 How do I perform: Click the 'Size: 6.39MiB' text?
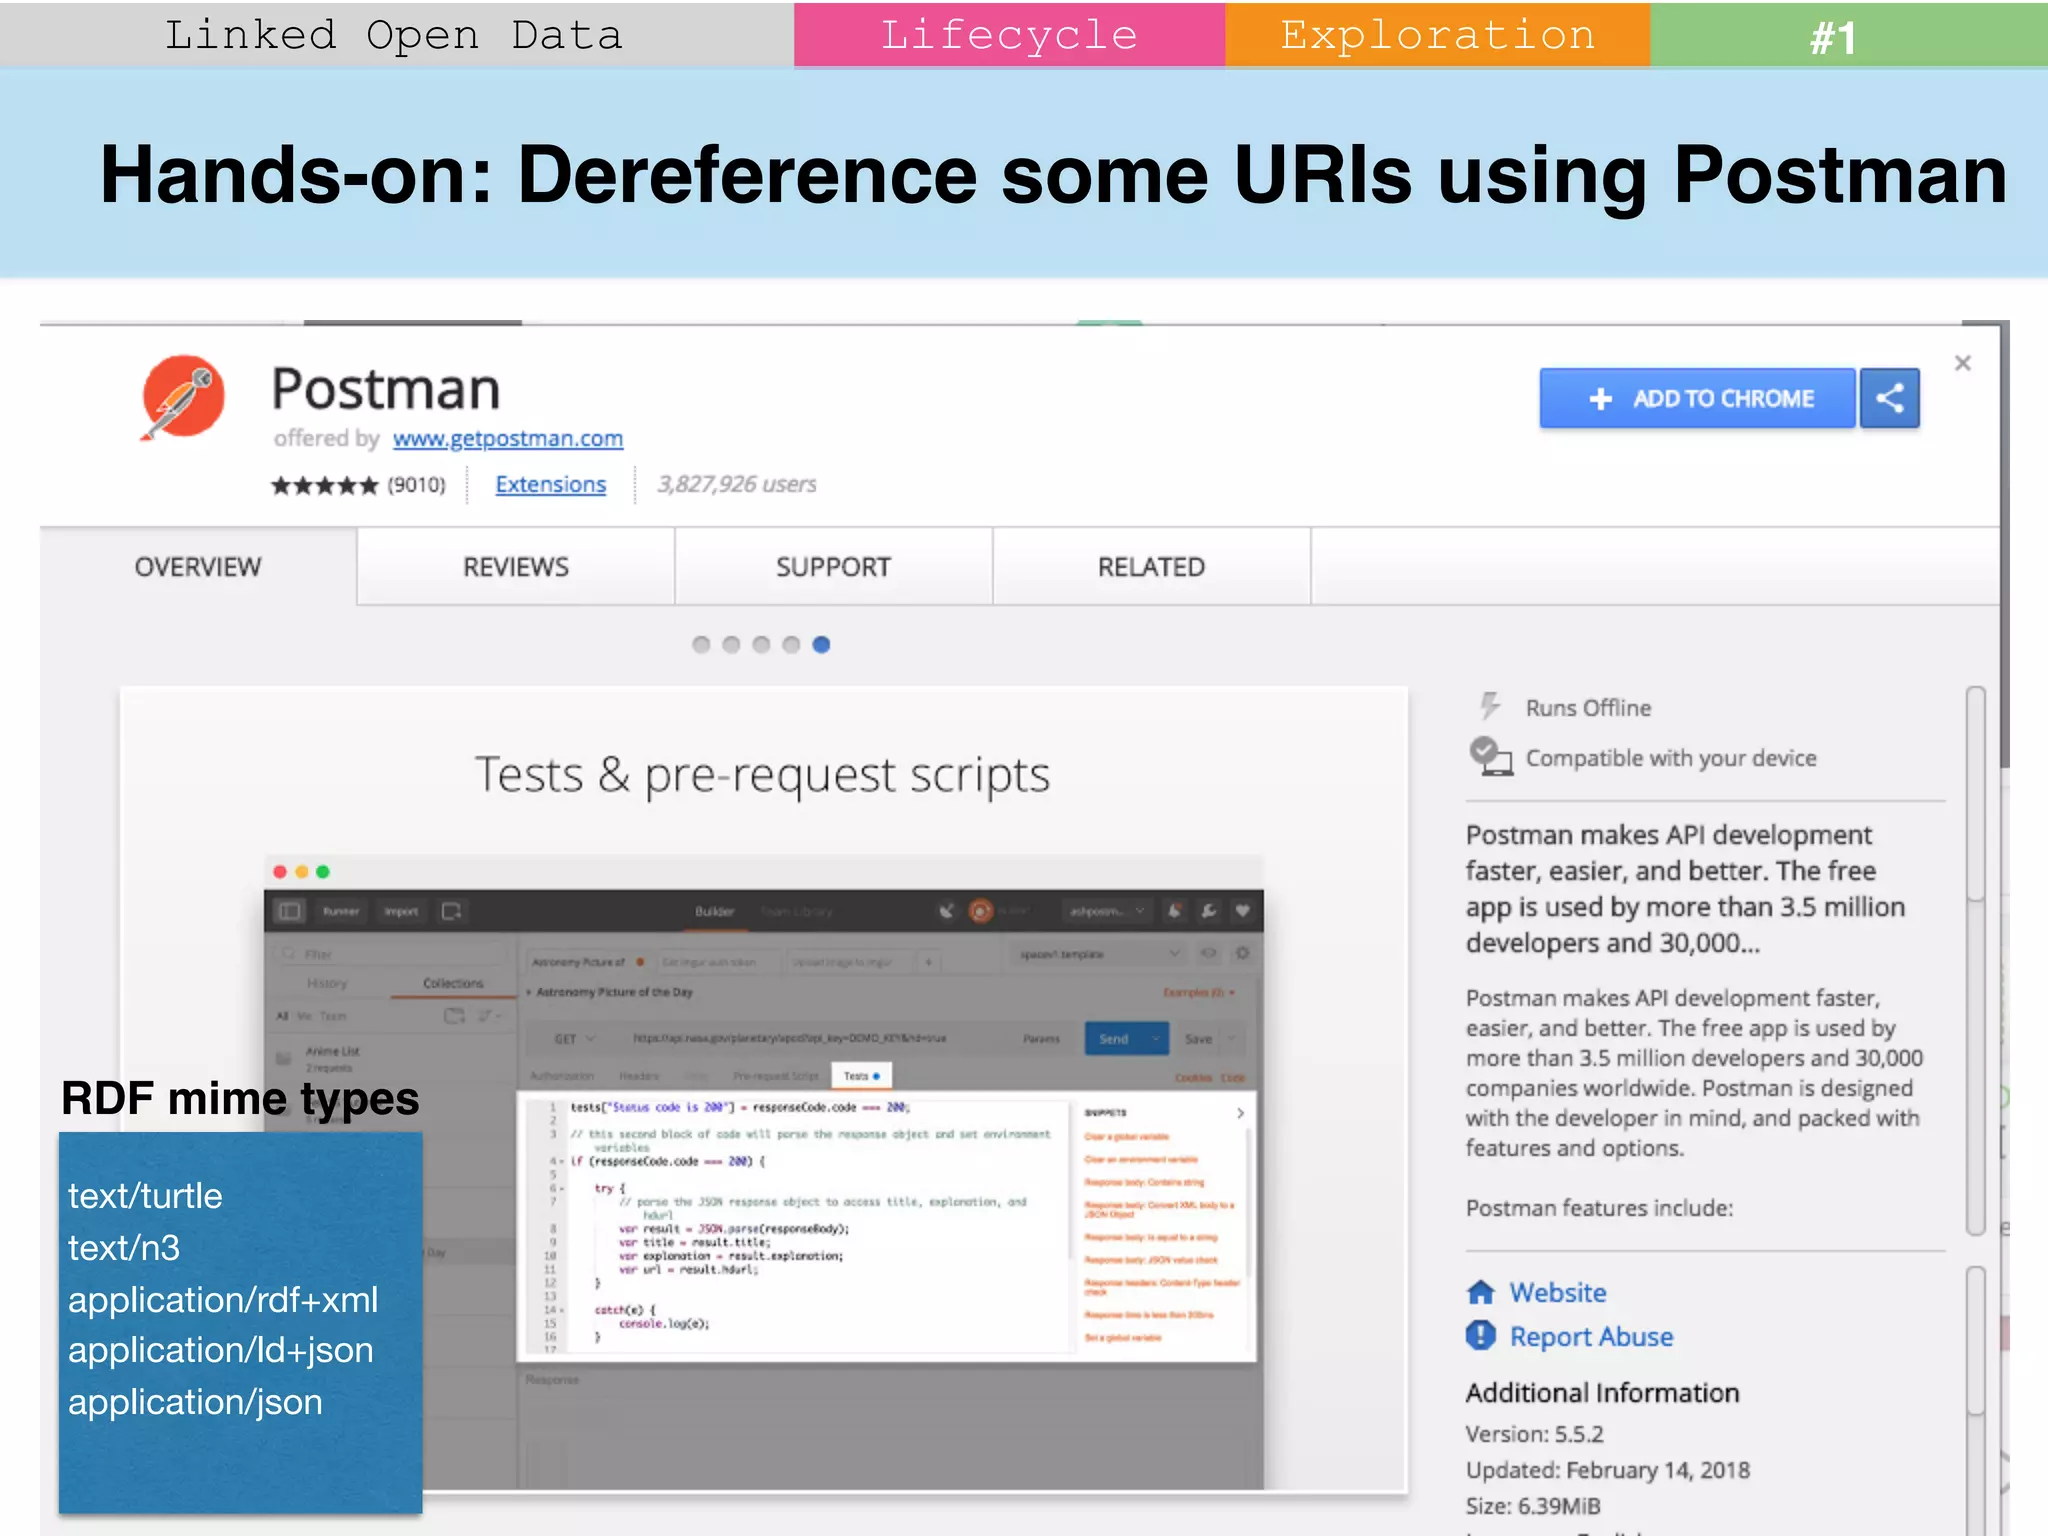pos(1533,1506)
